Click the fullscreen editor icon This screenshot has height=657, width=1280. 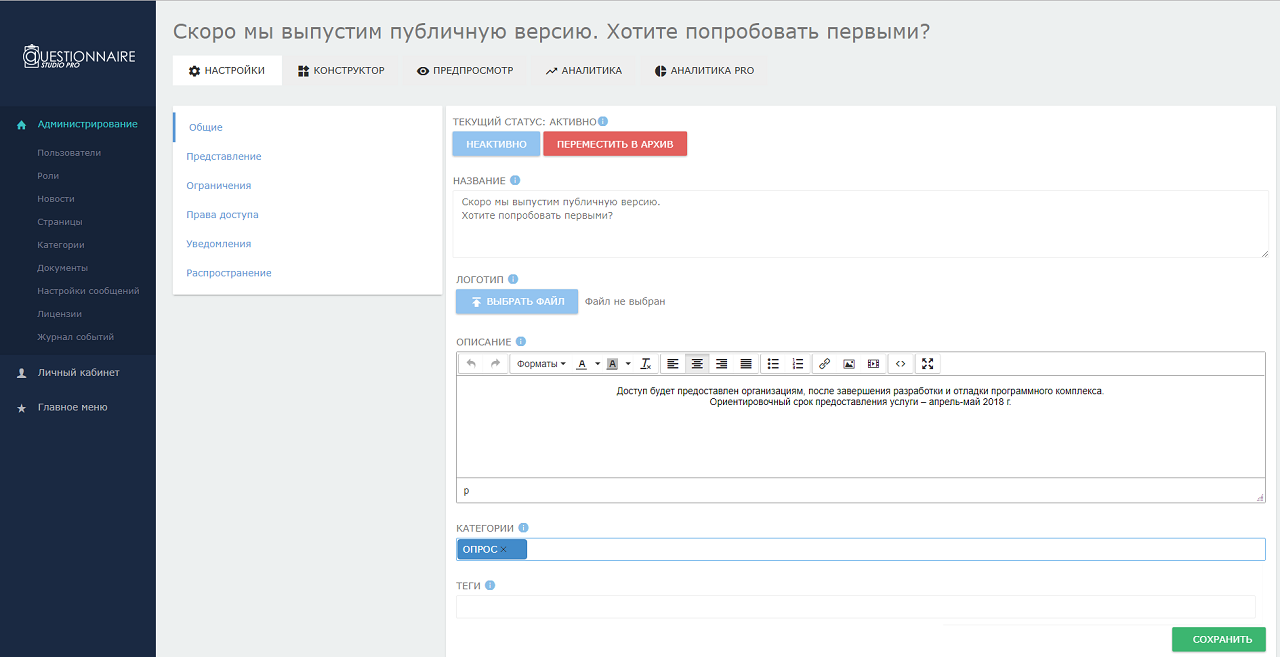(x=927, y=363)
